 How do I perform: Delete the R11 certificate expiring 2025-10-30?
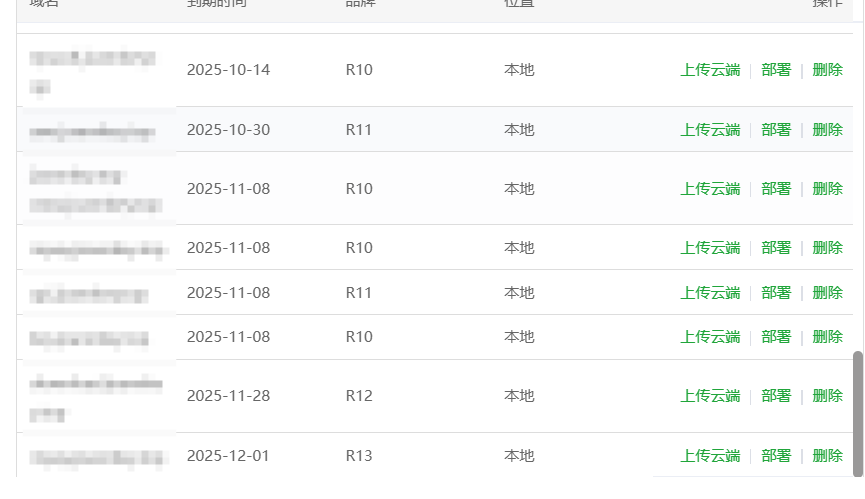click(x=827, y=130)
